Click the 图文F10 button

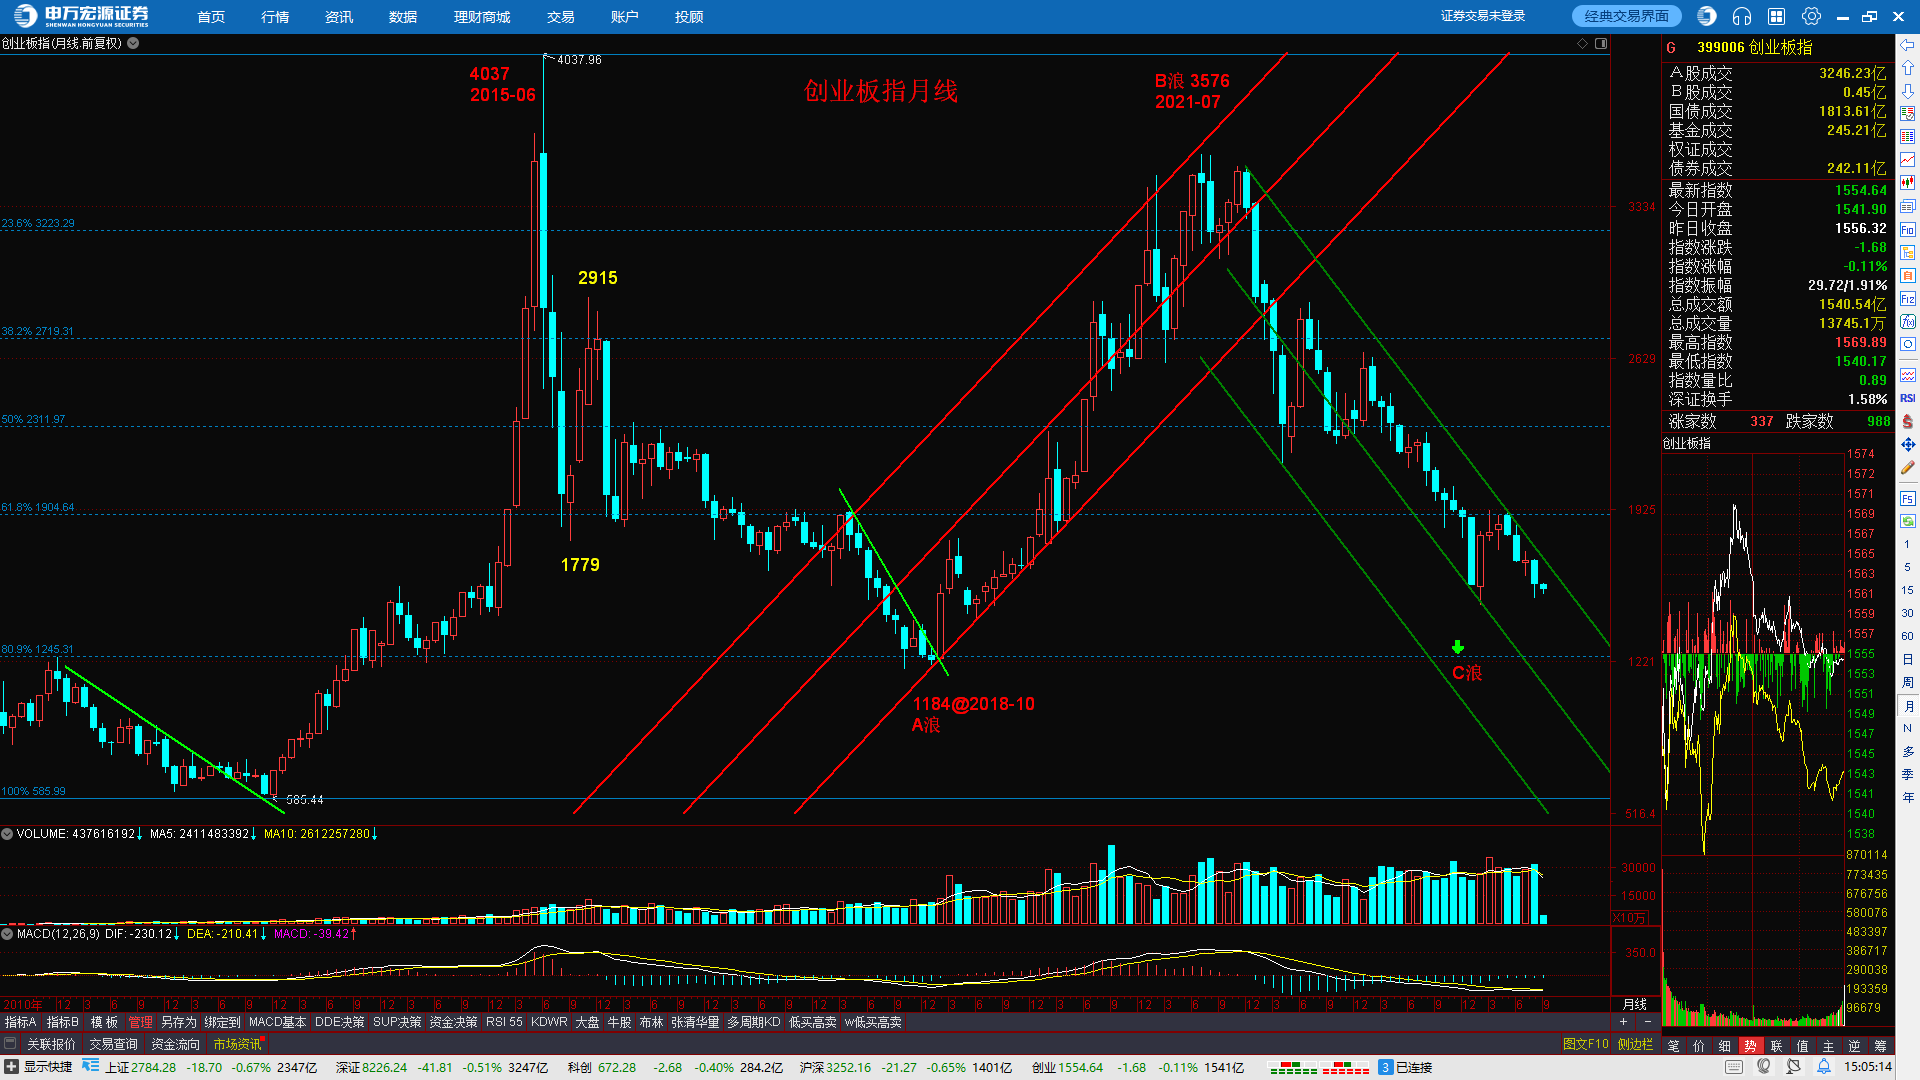tap(1585, 1044)
